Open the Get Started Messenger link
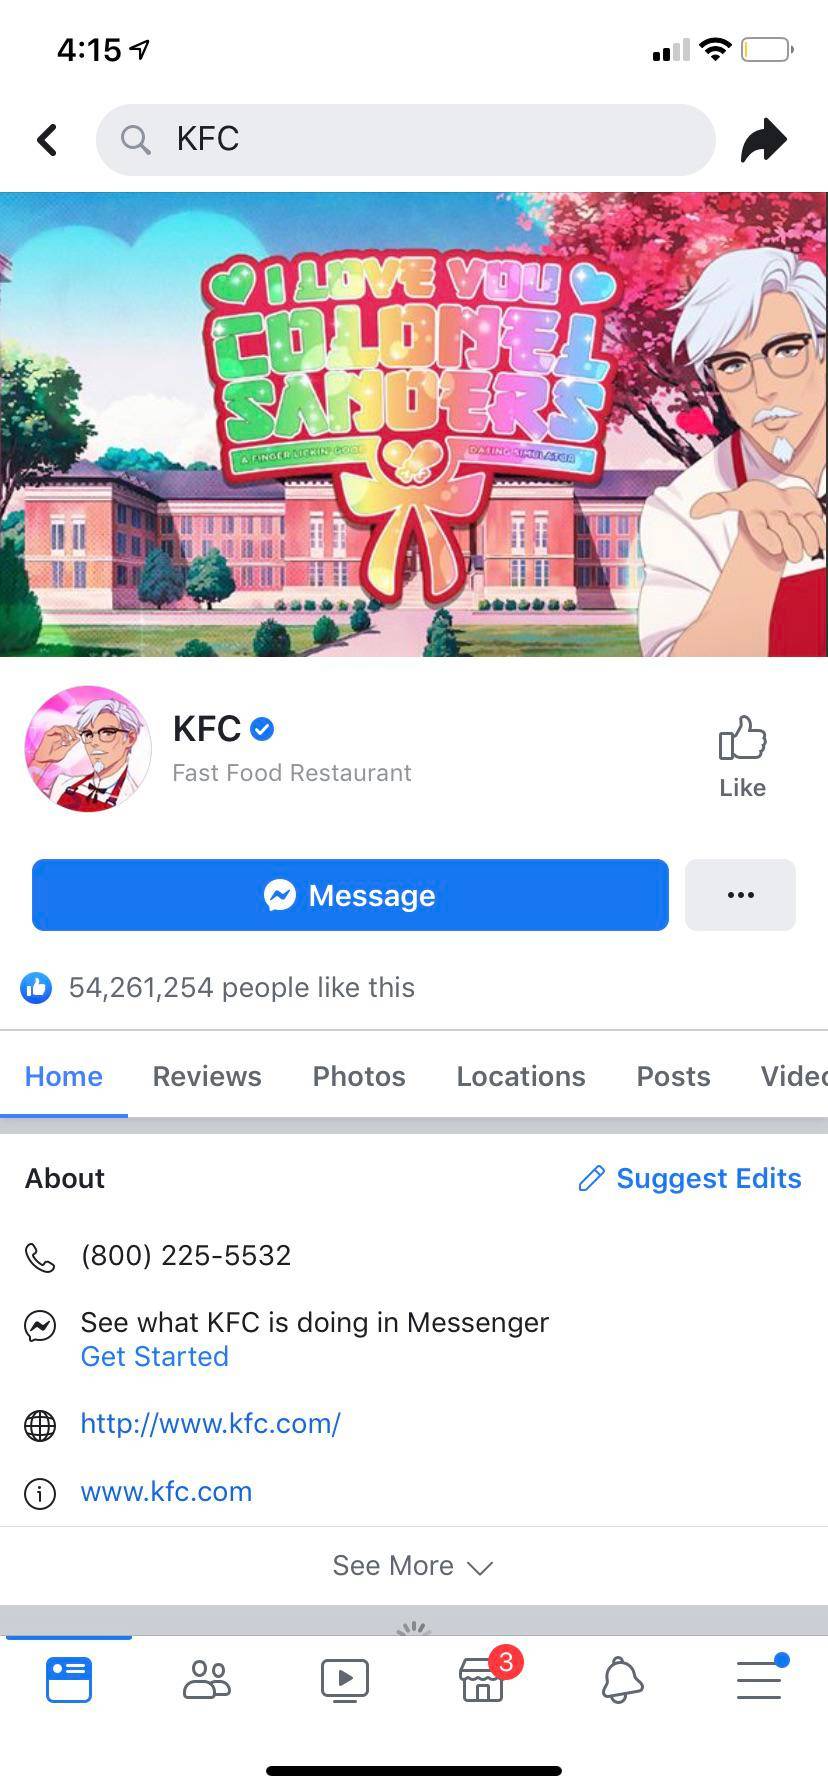This screenshot has height=1792, width=828. coord(155,1356)
